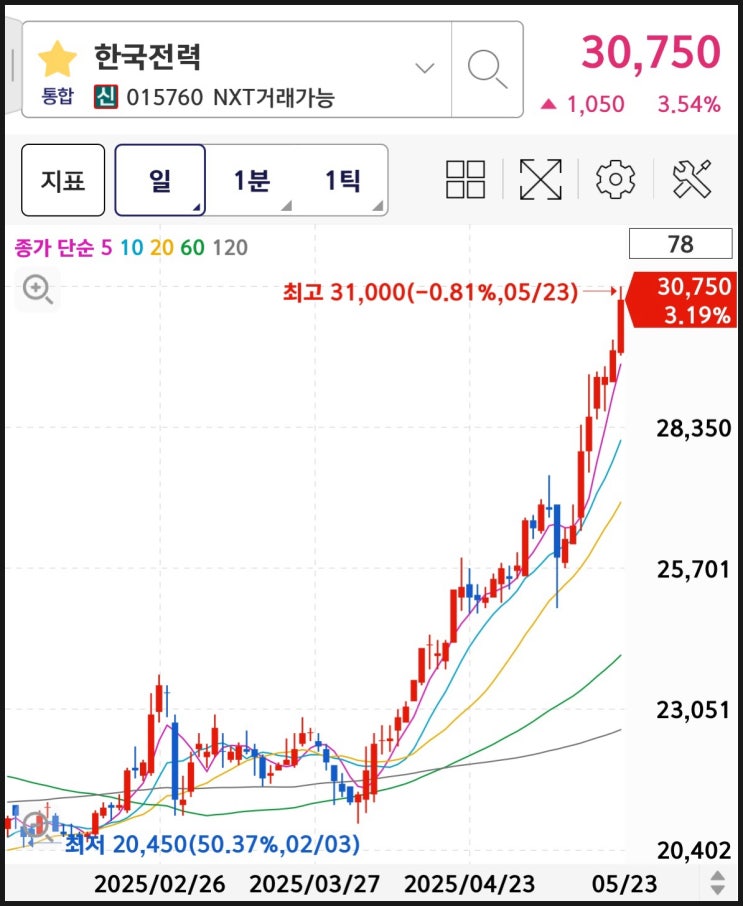The width and height of the screenshot is (743, 906).
Task: Click the 2025/03/27 date axis label
Action: [314, 884]
